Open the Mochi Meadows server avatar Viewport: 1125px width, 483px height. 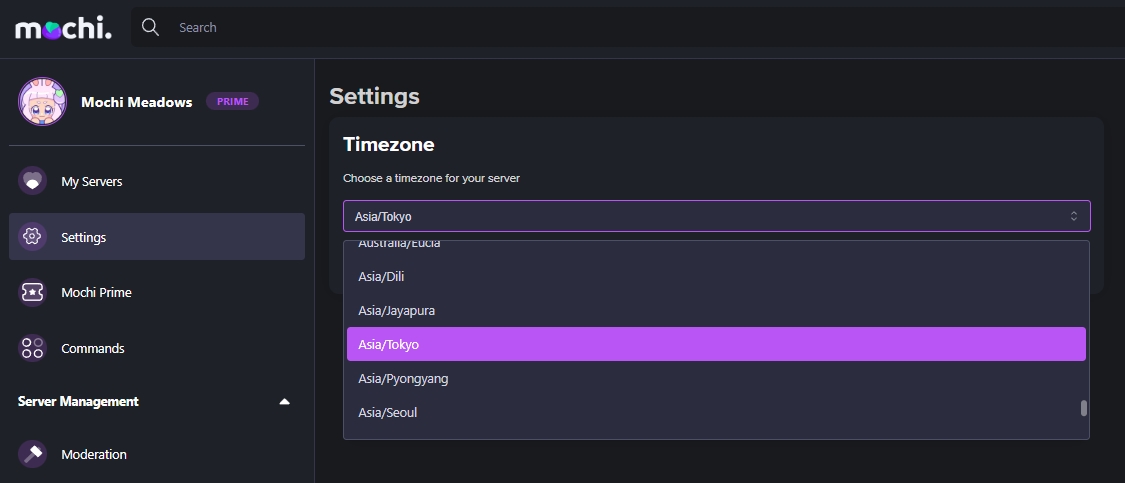point(42,102)
